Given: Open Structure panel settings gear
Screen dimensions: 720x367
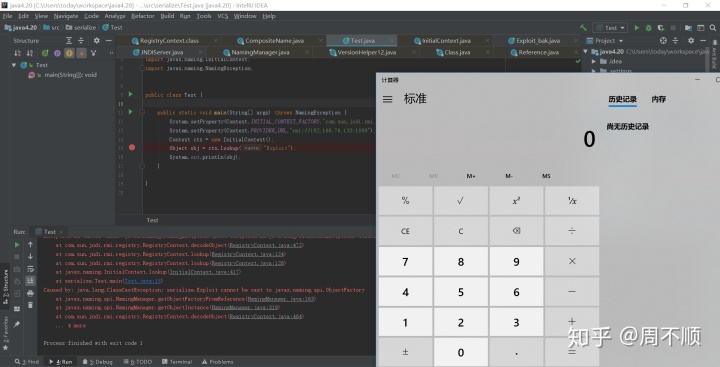Looking at the screenshot, I should tap(96, 40).
